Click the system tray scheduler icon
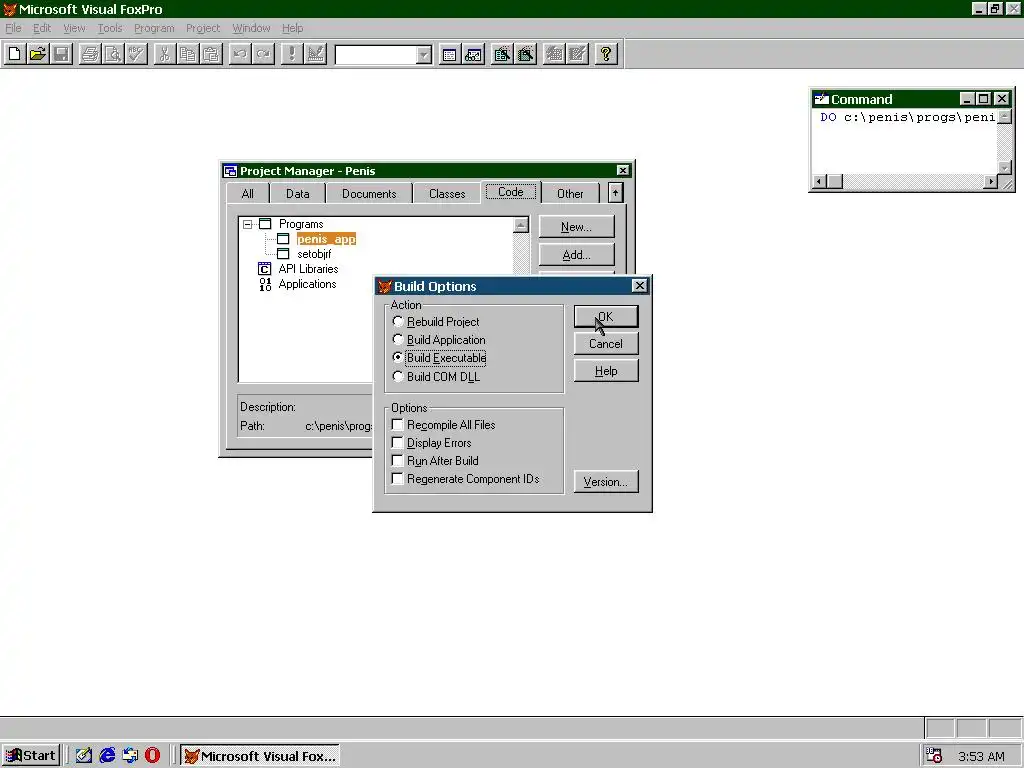The width and height of the screenshot is (1024, 768). pyautogui.click(x=934, y=756)
